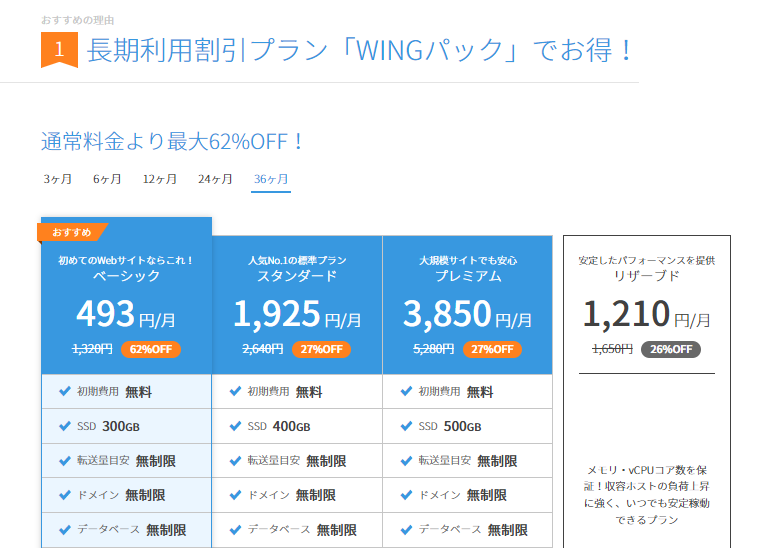Click the 26%OFF badge on リザーブド plan
The height and width of the screenshot is (548, 765).
(x=671, y=349)
